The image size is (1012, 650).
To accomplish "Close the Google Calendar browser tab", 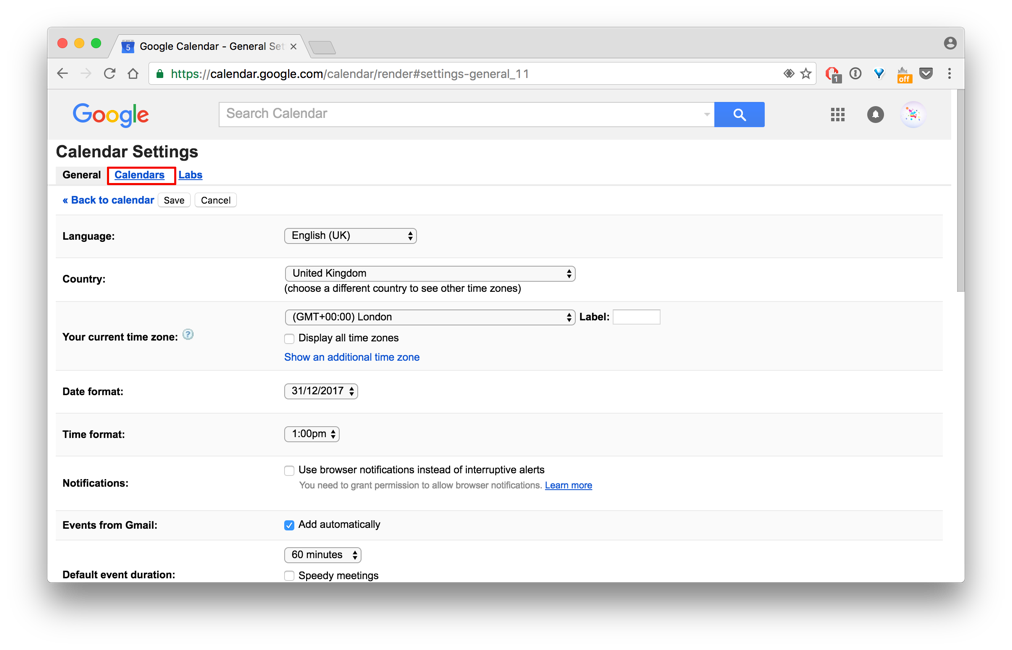I will click(294, 46).
